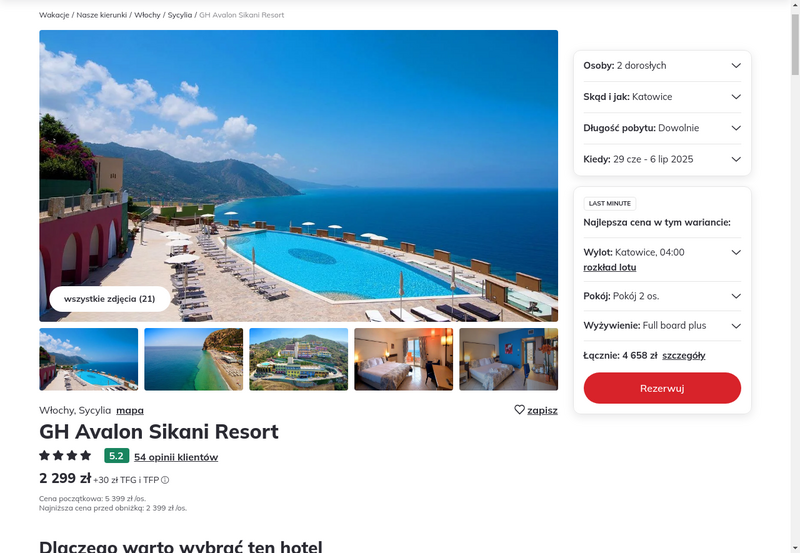
Task: Show all photos with wszystkie zdjęcia (21)
Action: pyautogui.click(x=110, y=299)
